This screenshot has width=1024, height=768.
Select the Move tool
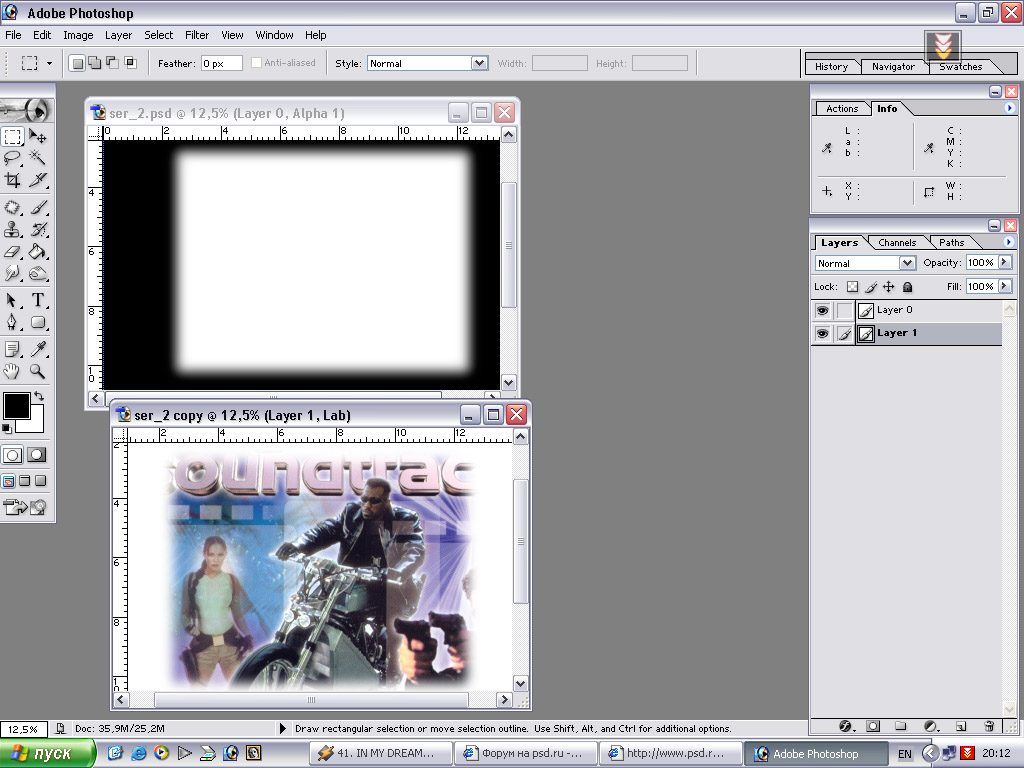pos(37,136)
